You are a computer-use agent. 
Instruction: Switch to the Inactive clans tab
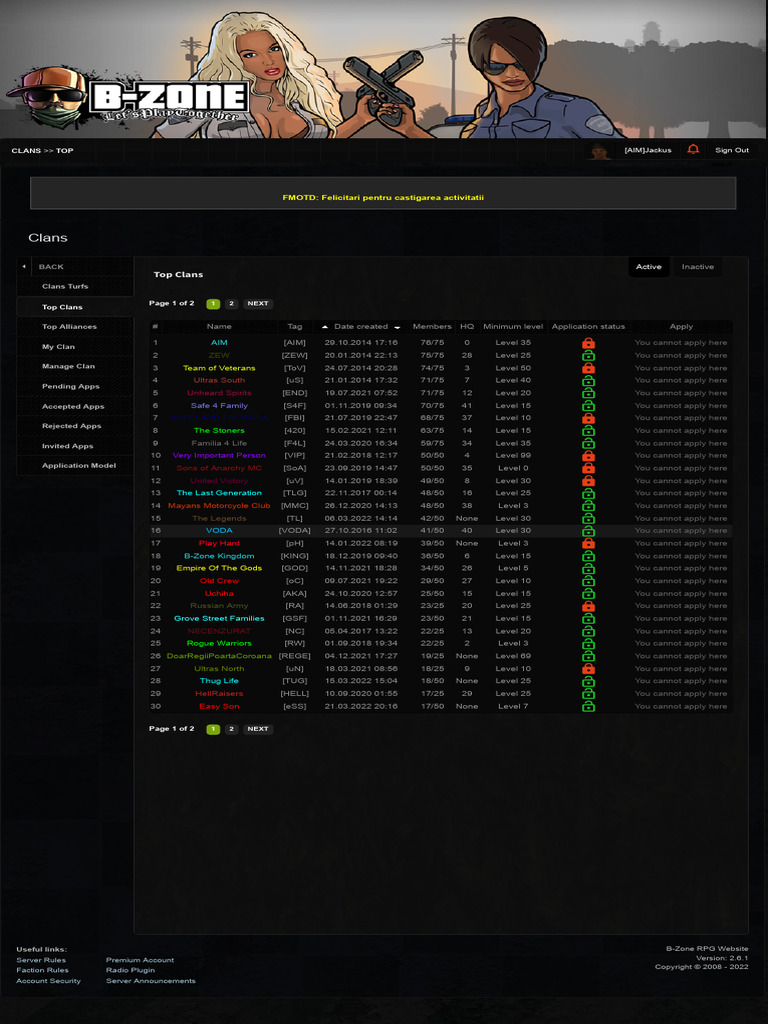point(697,266)
